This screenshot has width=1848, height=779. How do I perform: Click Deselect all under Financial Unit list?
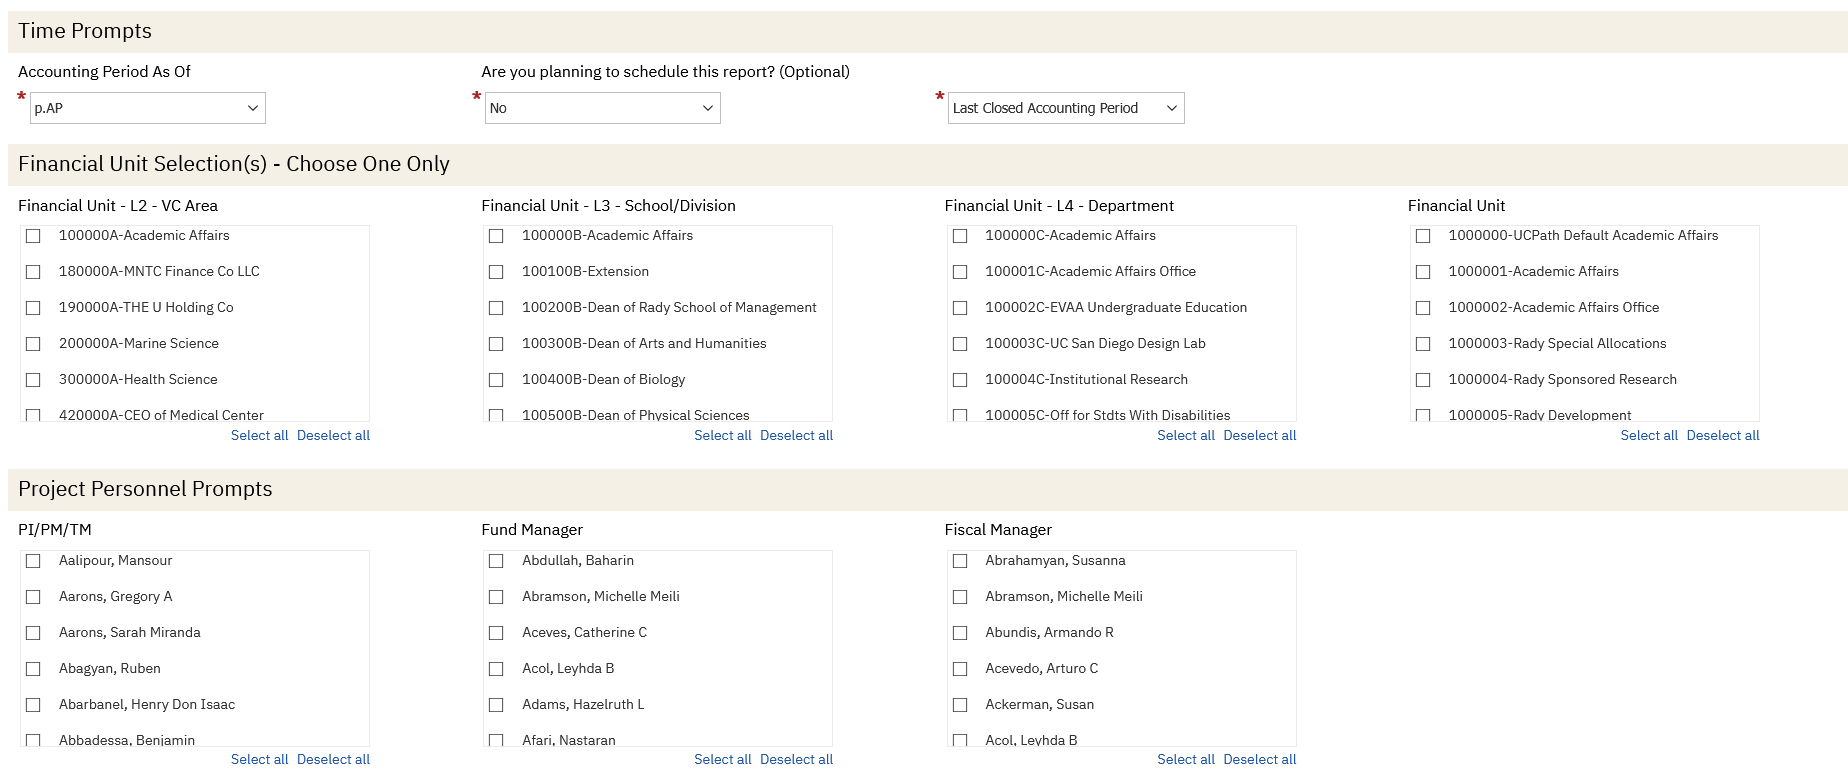tap(1722, 436)
